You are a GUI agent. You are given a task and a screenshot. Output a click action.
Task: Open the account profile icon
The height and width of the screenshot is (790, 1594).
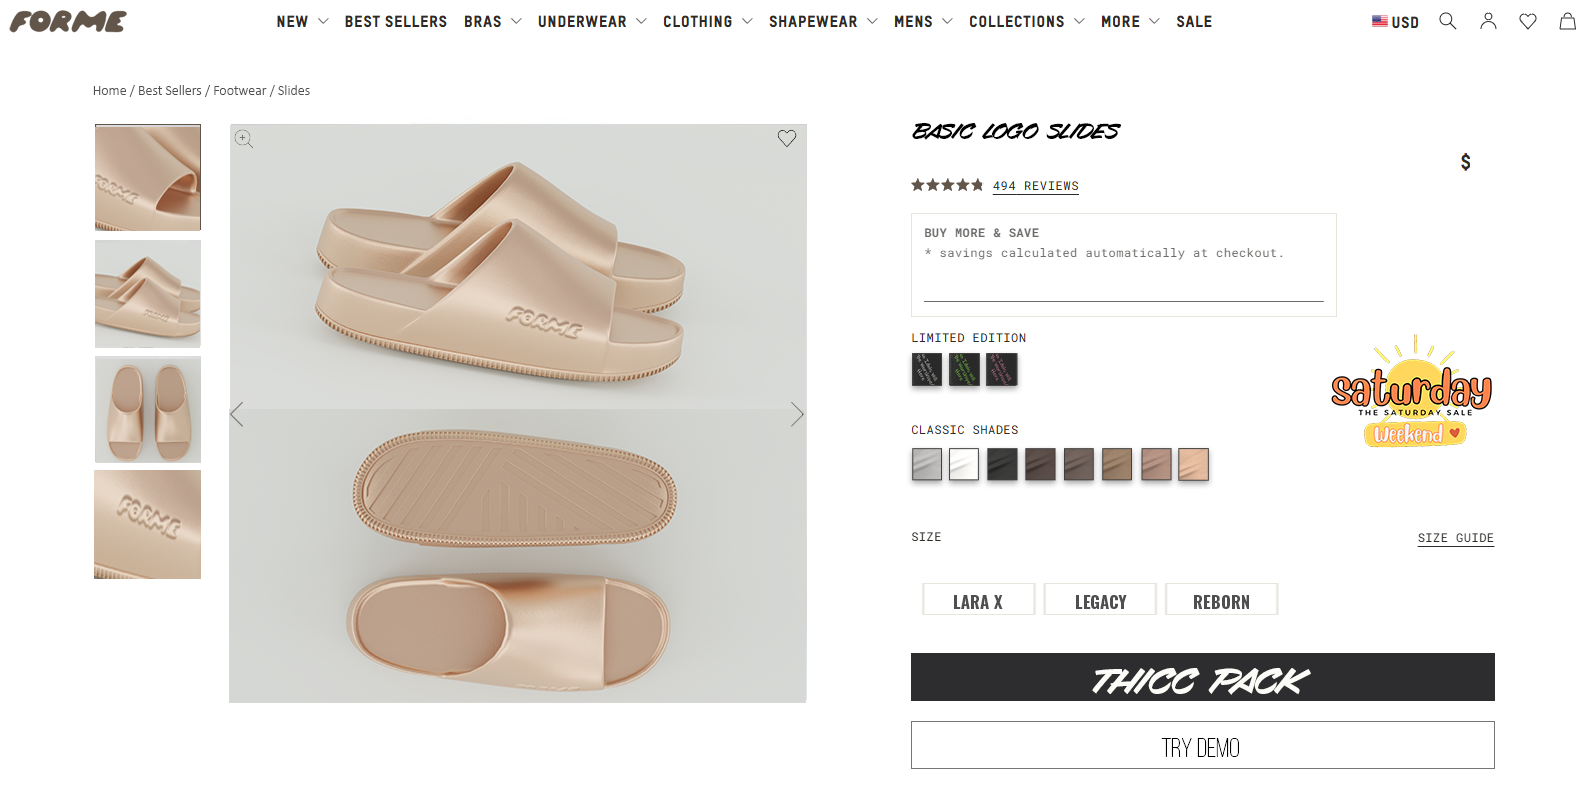1488,21
